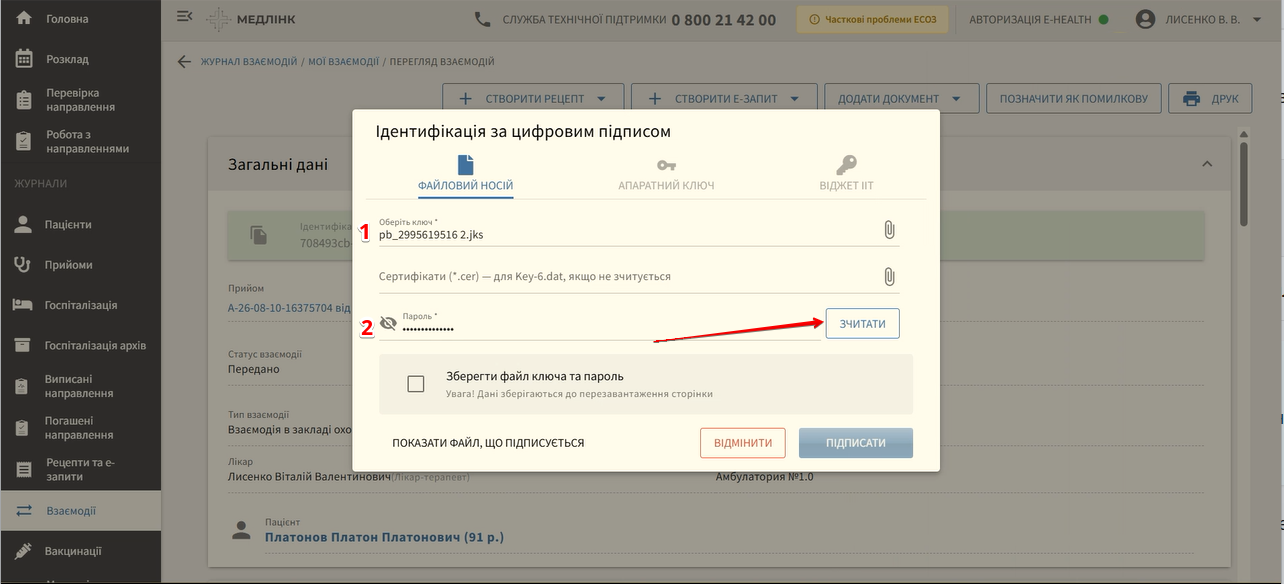Image resolution: width=1284 pixels, height=584 pixels.
Task: Attach key file via paperclip icon
Action: 889,230
